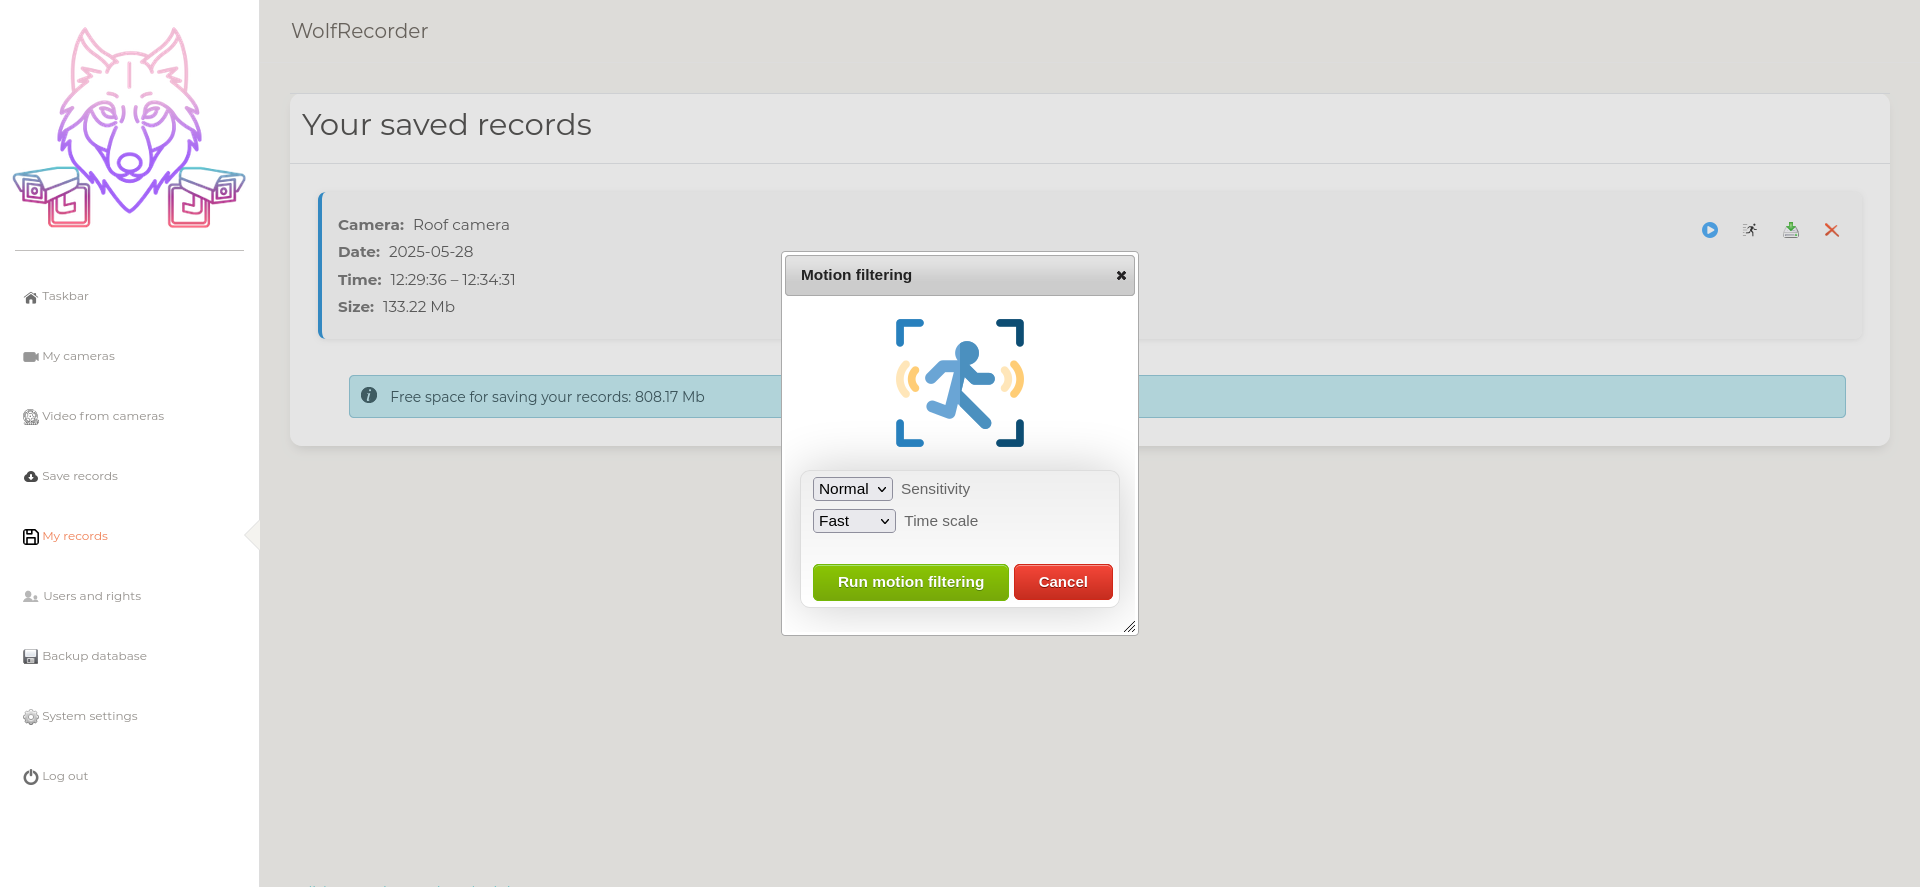Viewport: 1920px width, 887px height.
Task: Close the Motion filtering dialog
Action: coord(1121,276)
